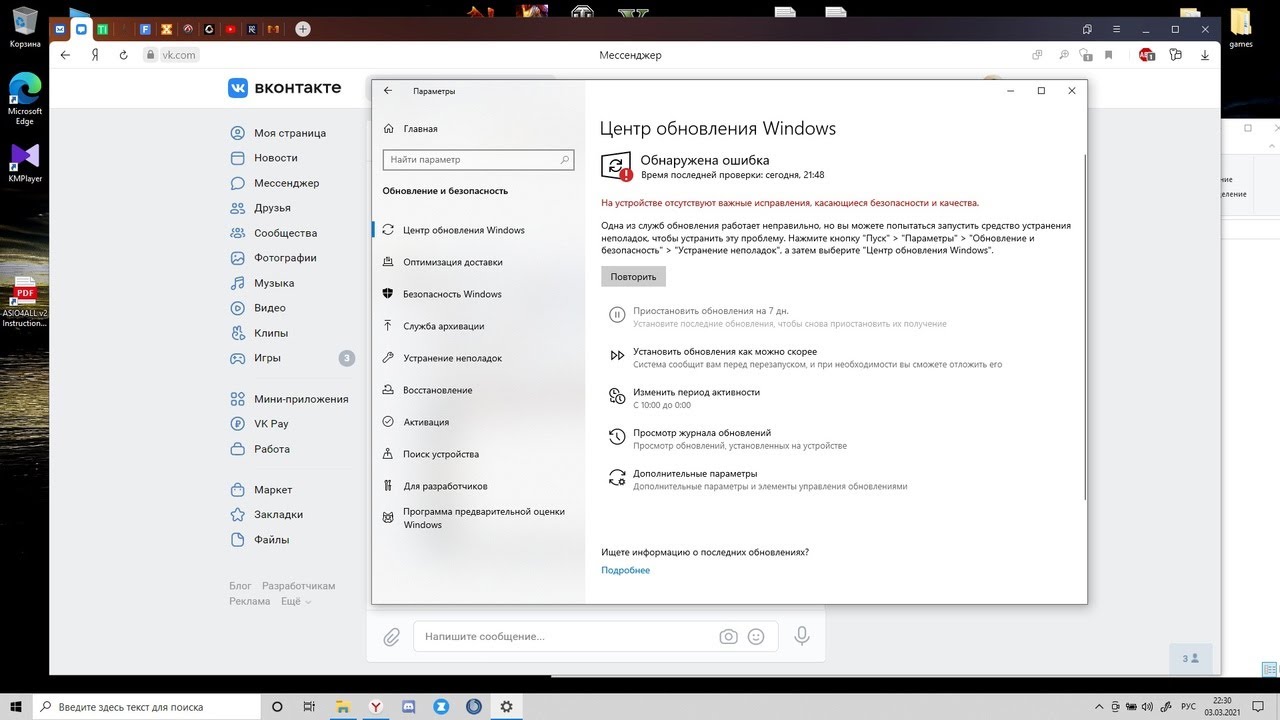Click the gear-refresh icon beside Дополнительные параметры
This screenshot has width=1280, height=720.
click(617, 478)
